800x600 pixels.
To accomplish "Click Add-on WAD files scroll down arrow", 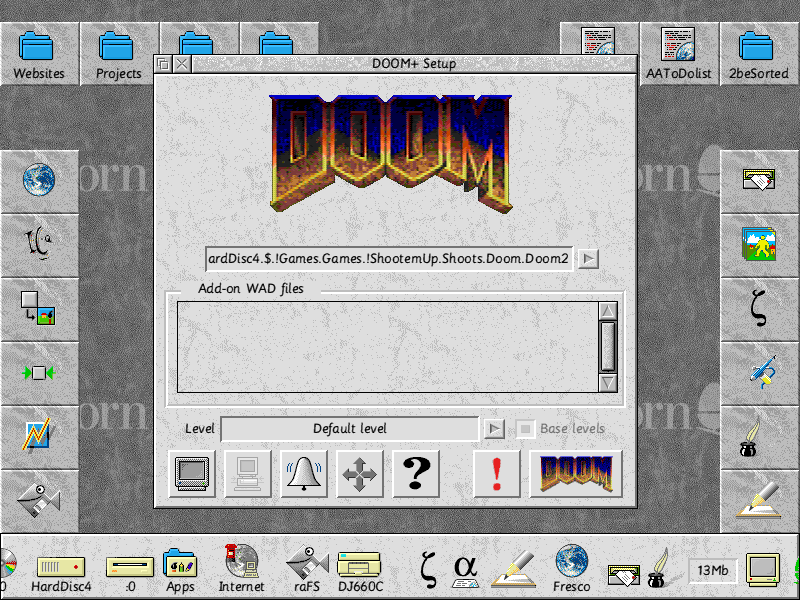I will tap(608, 383).
